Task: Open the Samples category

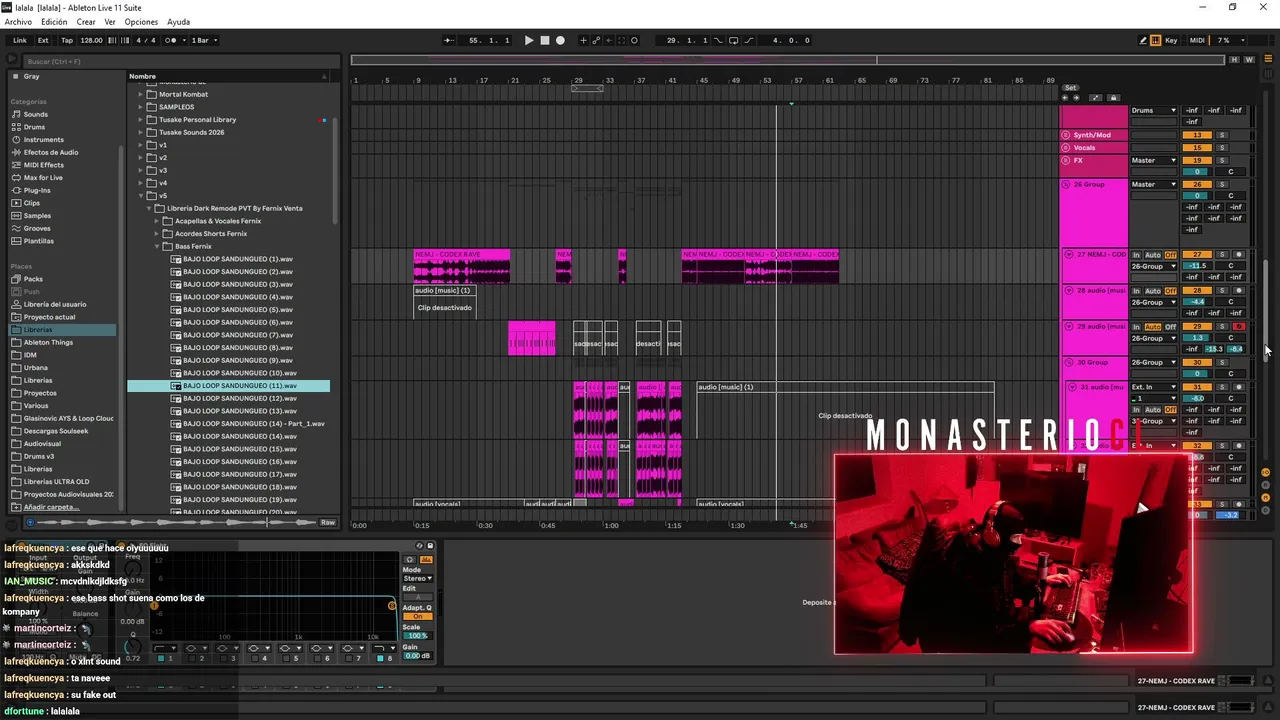Action: pos(37,216)
